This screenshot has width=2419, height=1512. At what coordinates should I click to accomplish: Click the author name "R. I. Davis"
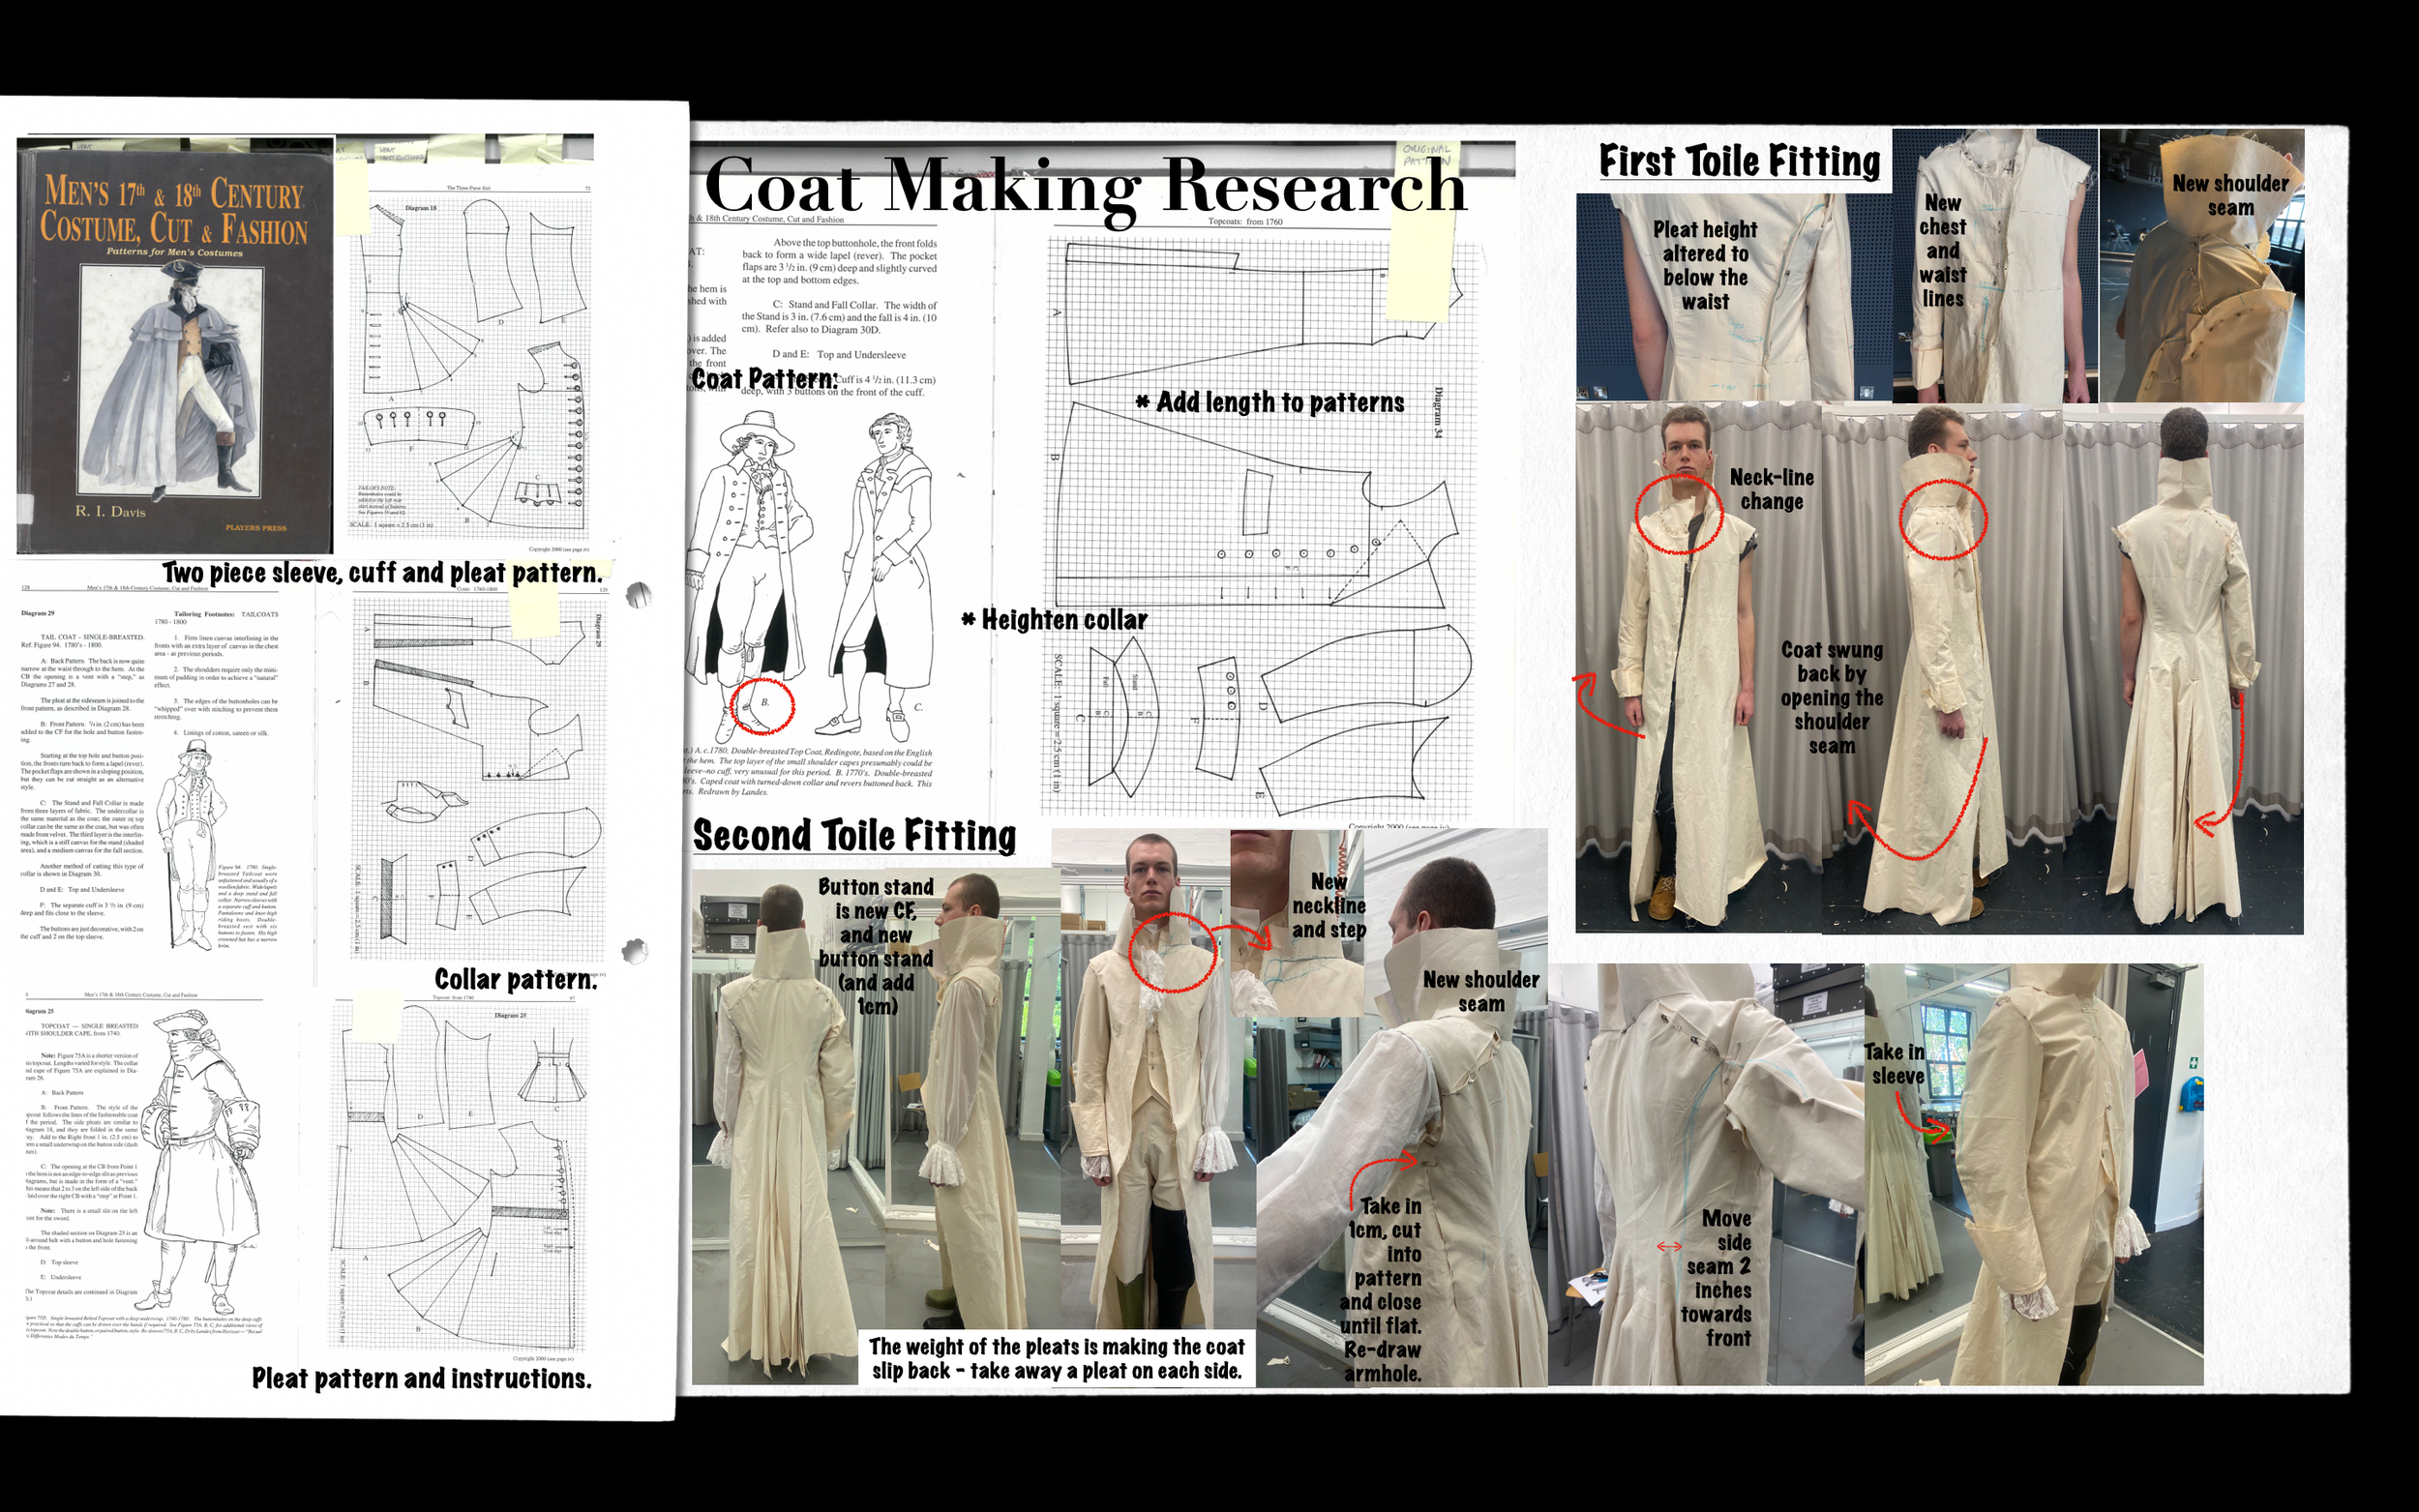110,511
